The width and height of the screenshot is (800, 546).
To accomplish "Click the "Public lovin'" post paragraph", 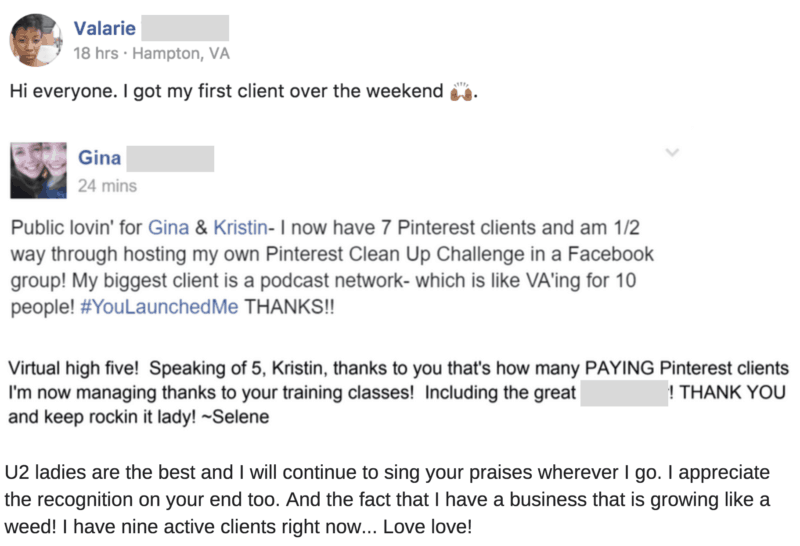I will [330, 264].
